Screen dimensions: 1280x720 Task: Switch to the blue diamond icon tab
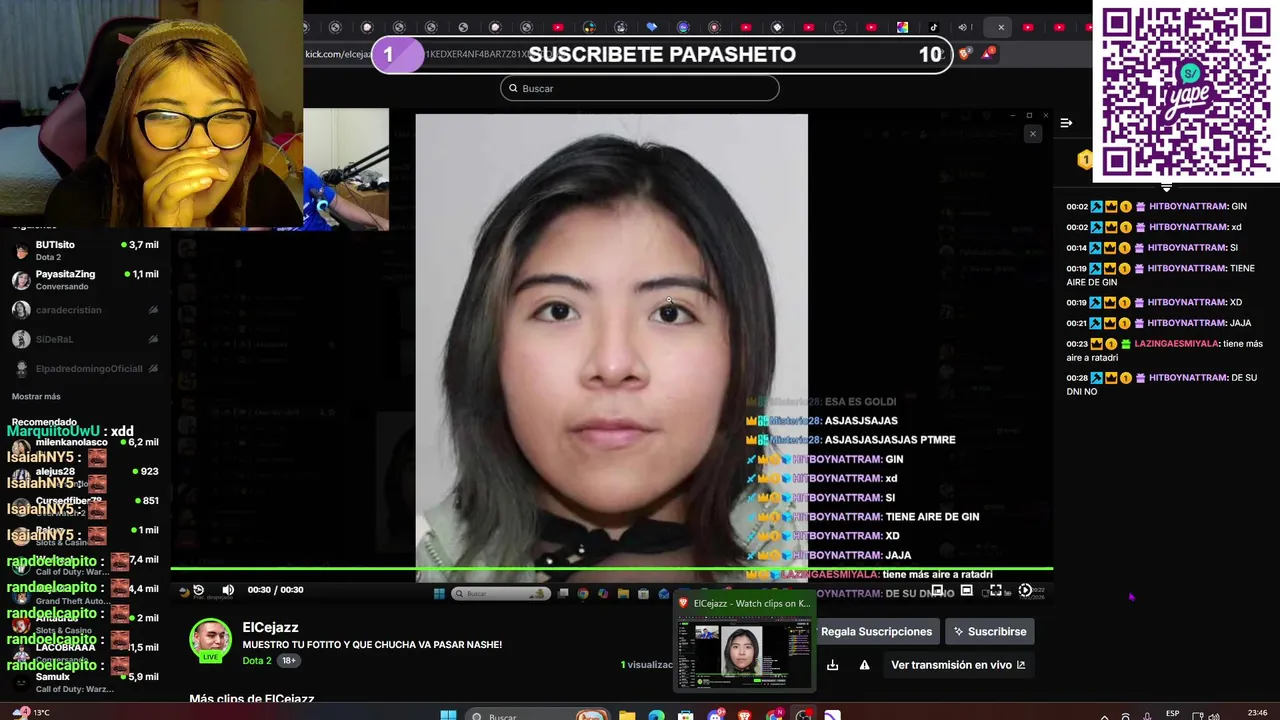coord(652,27)
